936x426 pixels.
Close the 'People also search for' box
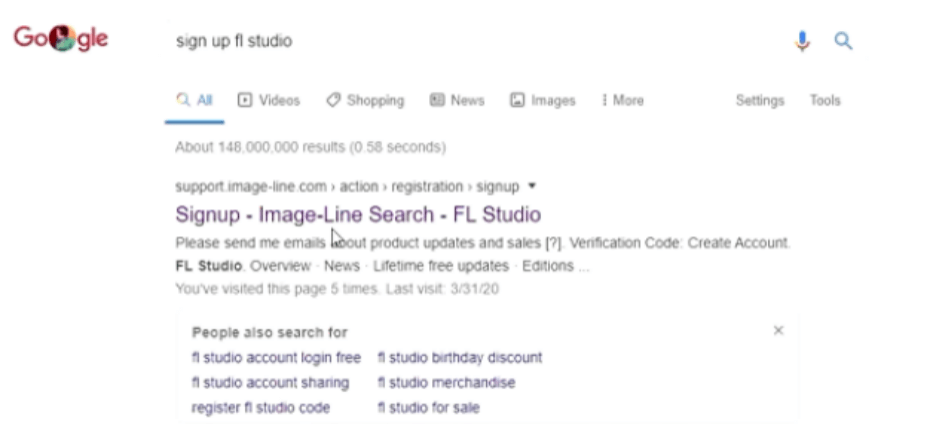click(778, 331)
